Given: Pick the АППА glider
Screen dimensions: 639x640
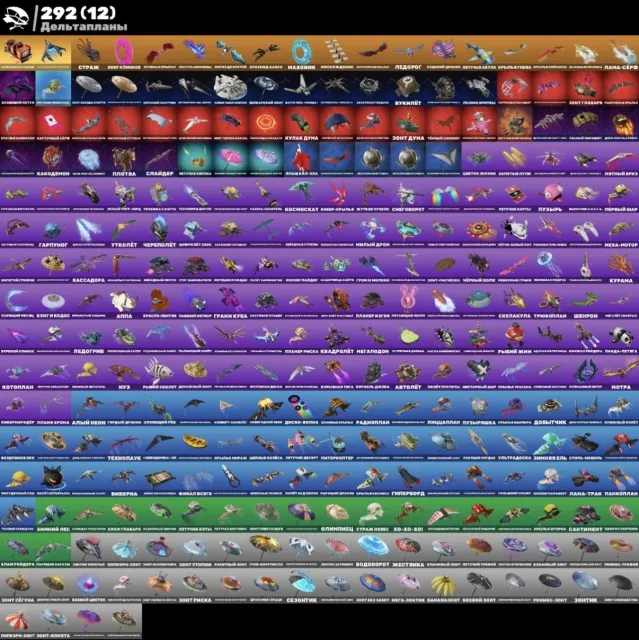Looking at the screenshot, I should point(124,302).
